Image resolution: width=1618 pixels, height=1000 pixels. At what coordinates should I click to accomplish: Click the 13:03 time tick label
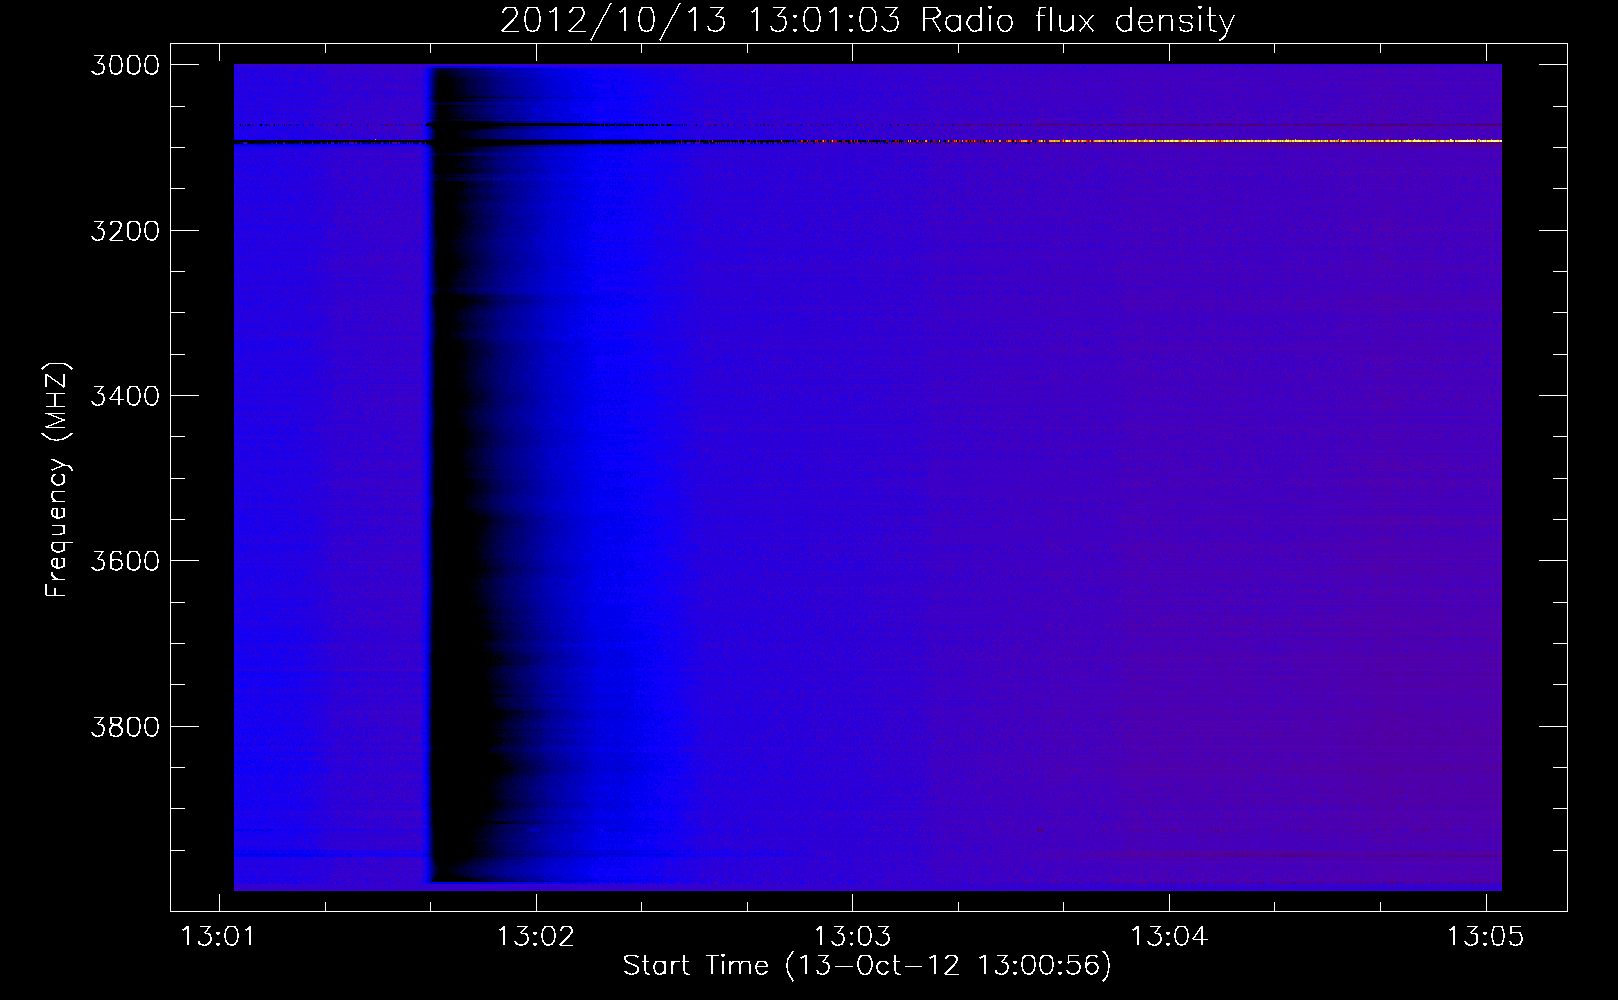tap(851, 937)
